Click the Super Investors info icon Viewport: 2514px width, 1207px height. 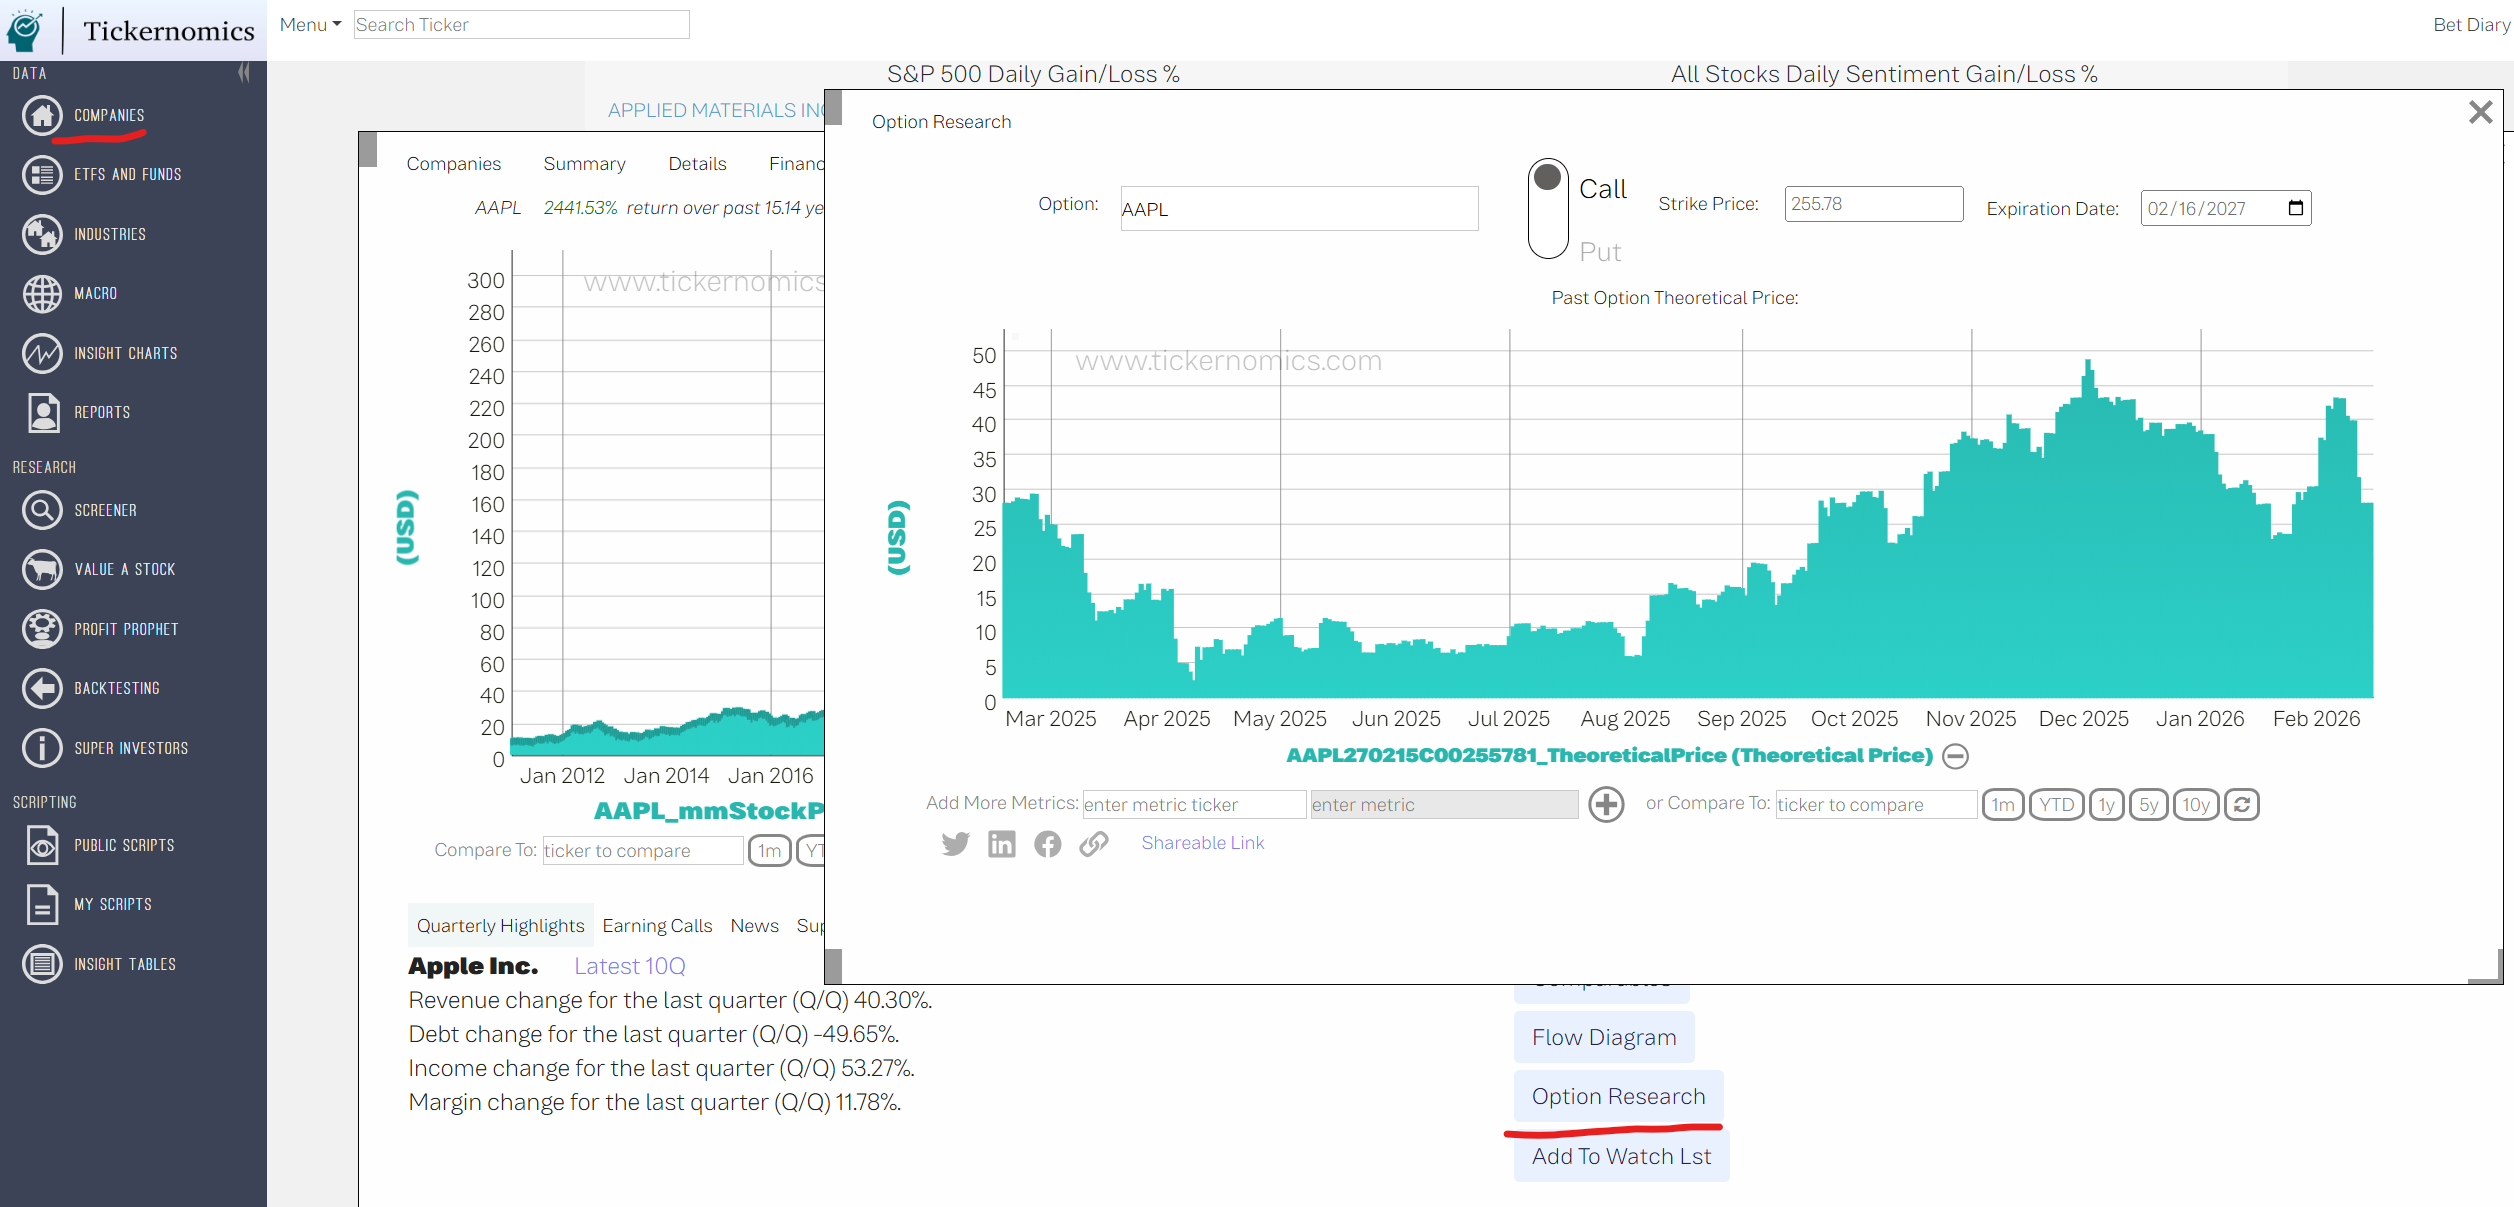(42, 748)
